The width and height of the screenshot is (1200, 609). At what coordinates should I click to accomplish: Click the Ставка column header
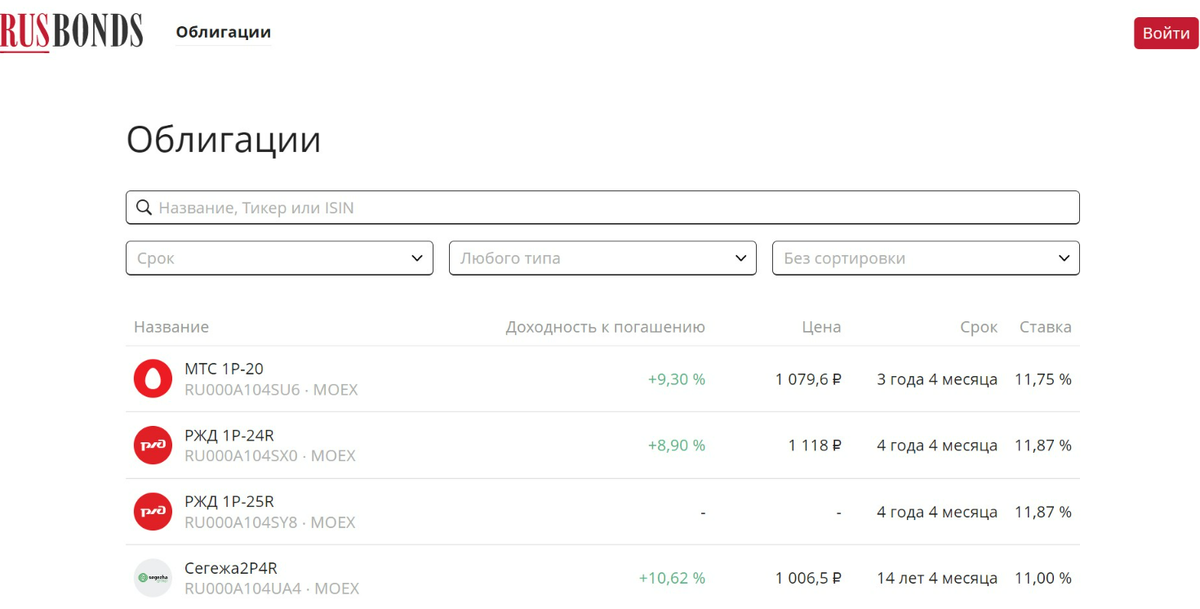tap(1045, 326)
